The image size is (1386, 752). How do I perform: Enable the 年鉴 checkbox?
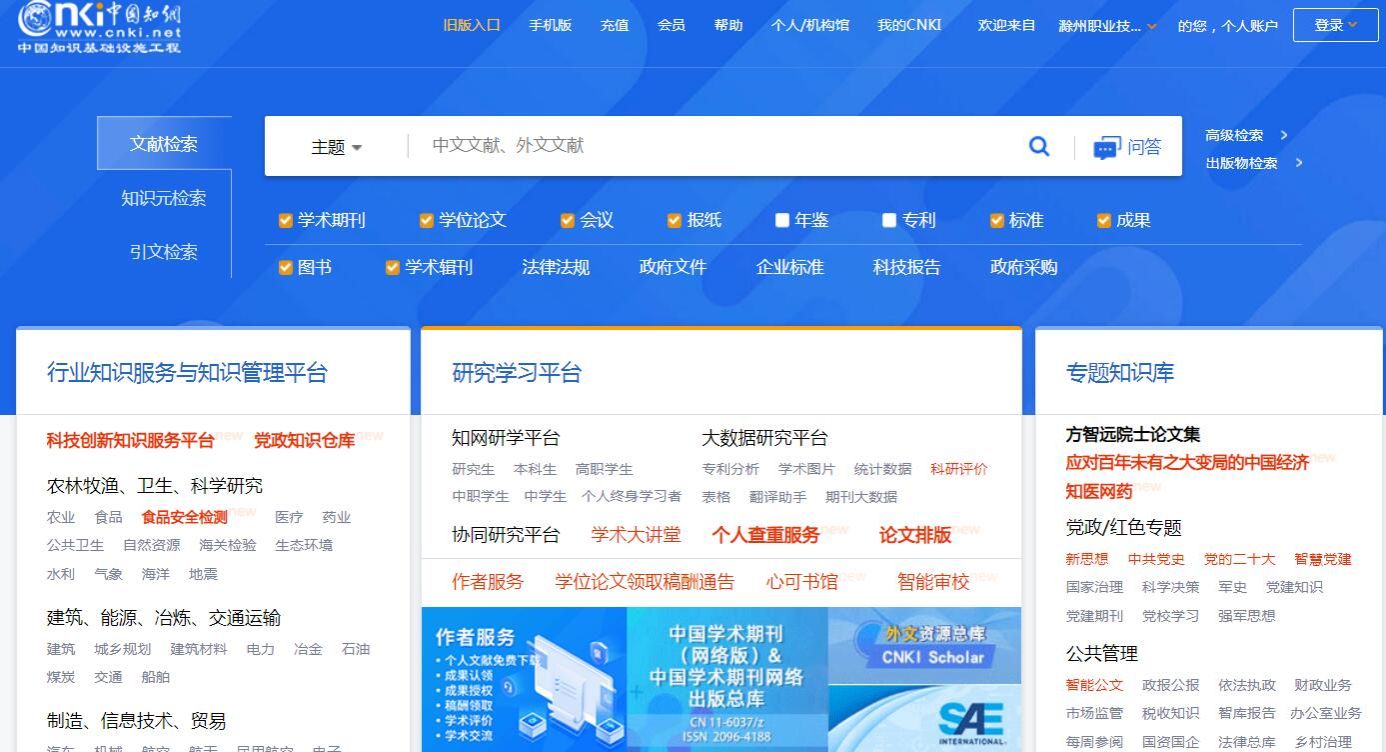click(x=782, y=221)
